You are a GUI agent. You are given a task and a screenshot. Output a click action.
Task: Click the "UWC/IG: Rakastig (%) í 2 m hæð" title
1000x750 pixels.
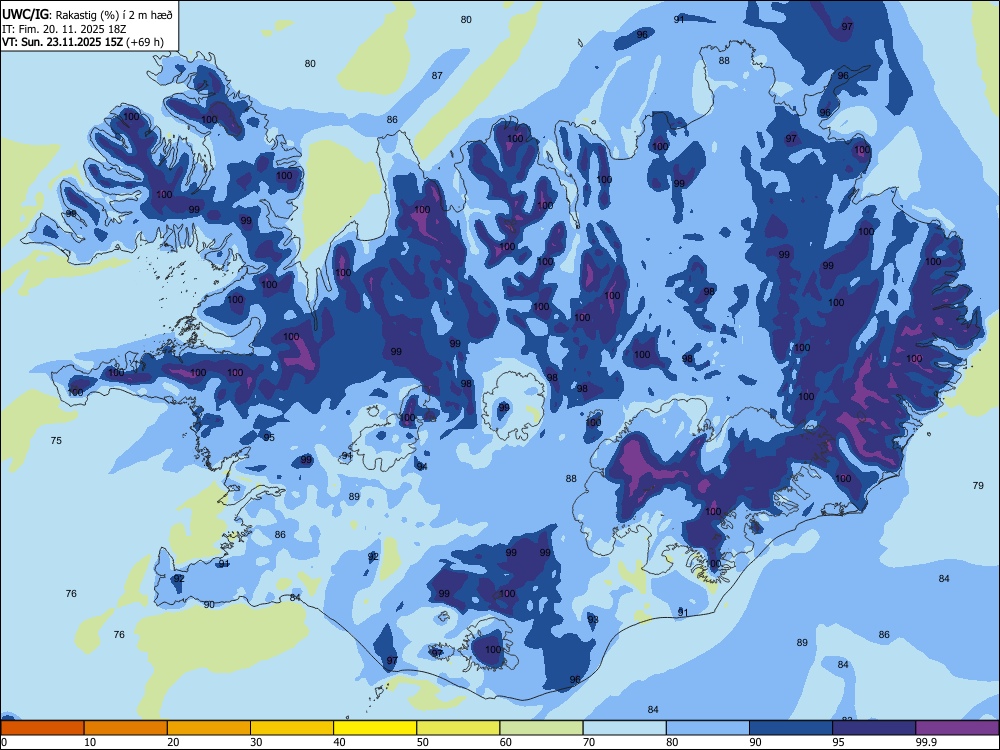87,15
